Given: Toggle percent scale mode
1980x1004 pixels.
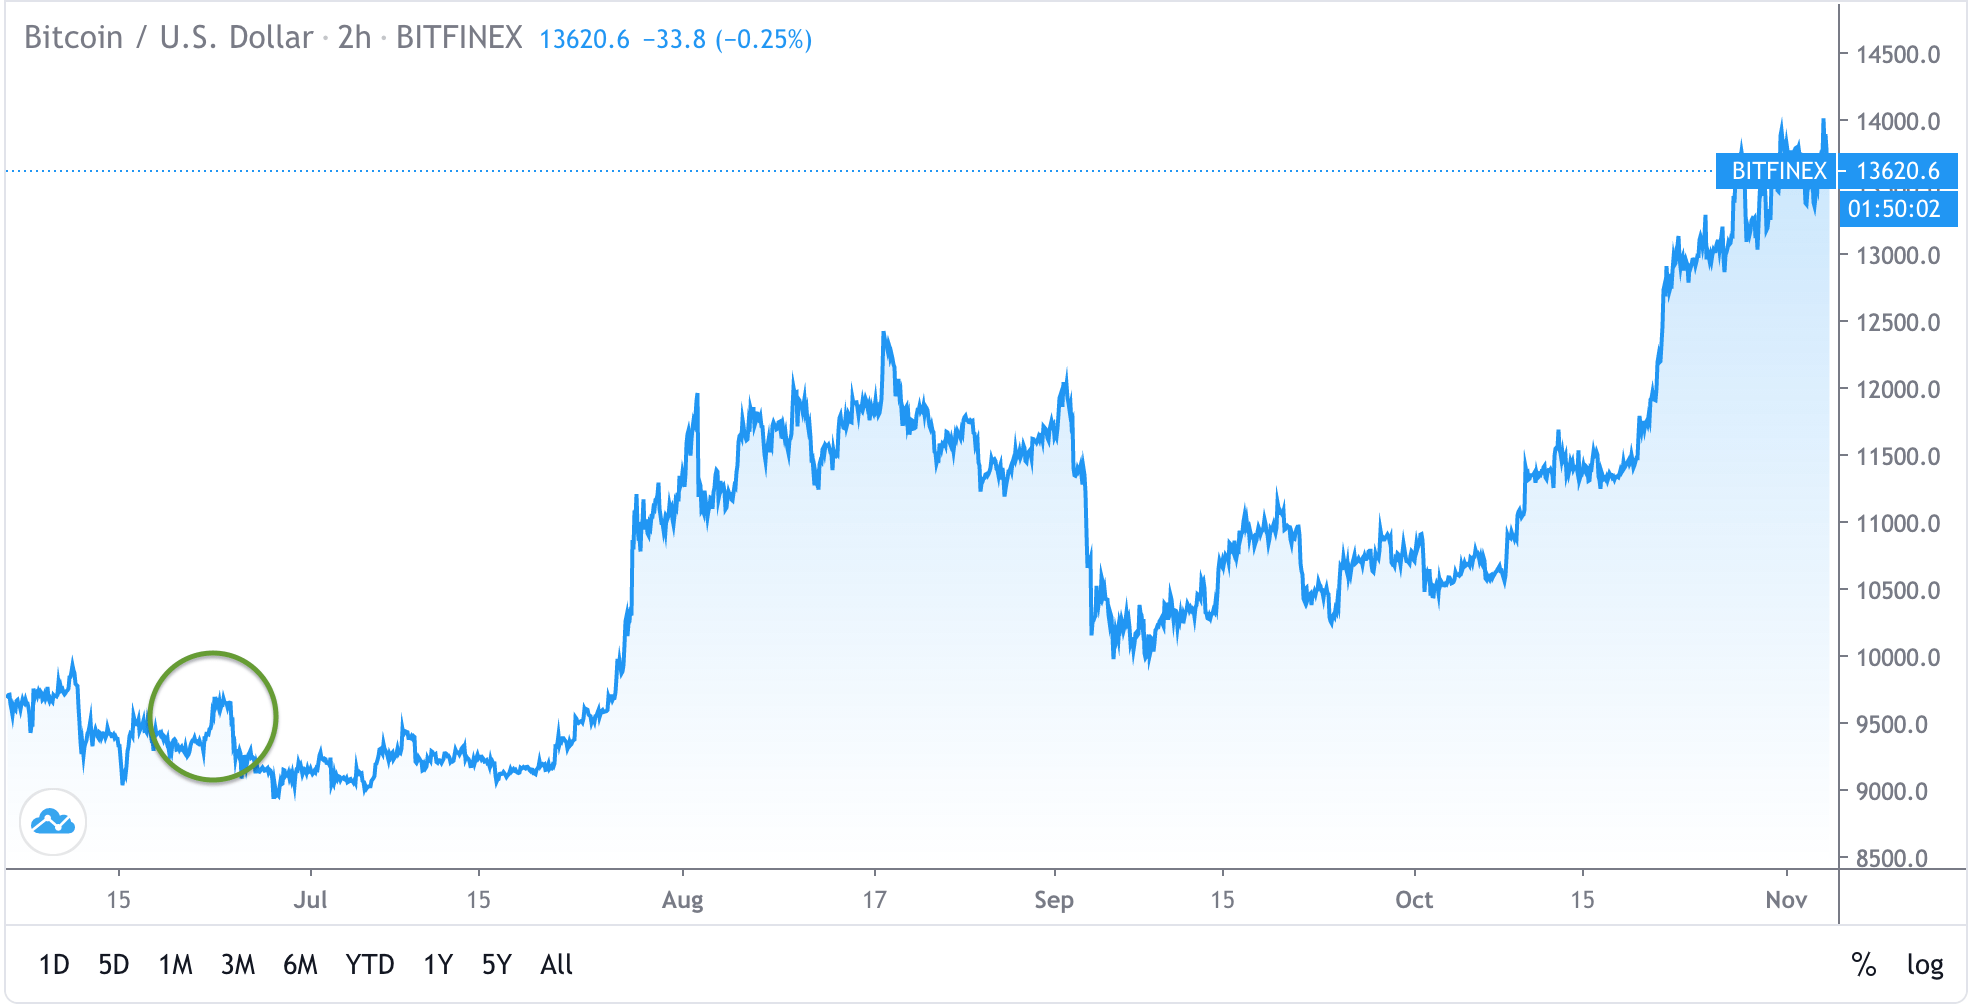Looking at the screenshot, I should [1863, 965].
